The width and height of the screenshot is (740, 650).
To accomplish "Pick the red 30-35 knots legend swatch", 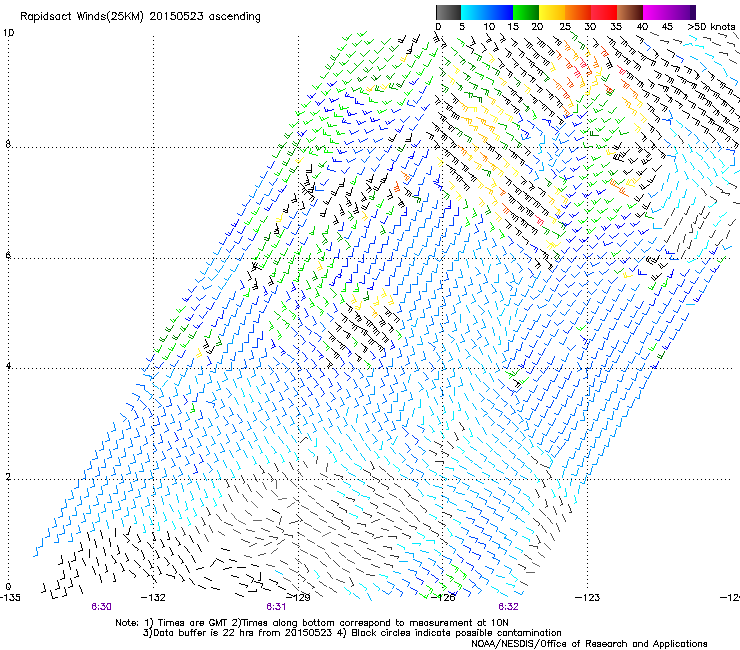I will click(604, 12).
